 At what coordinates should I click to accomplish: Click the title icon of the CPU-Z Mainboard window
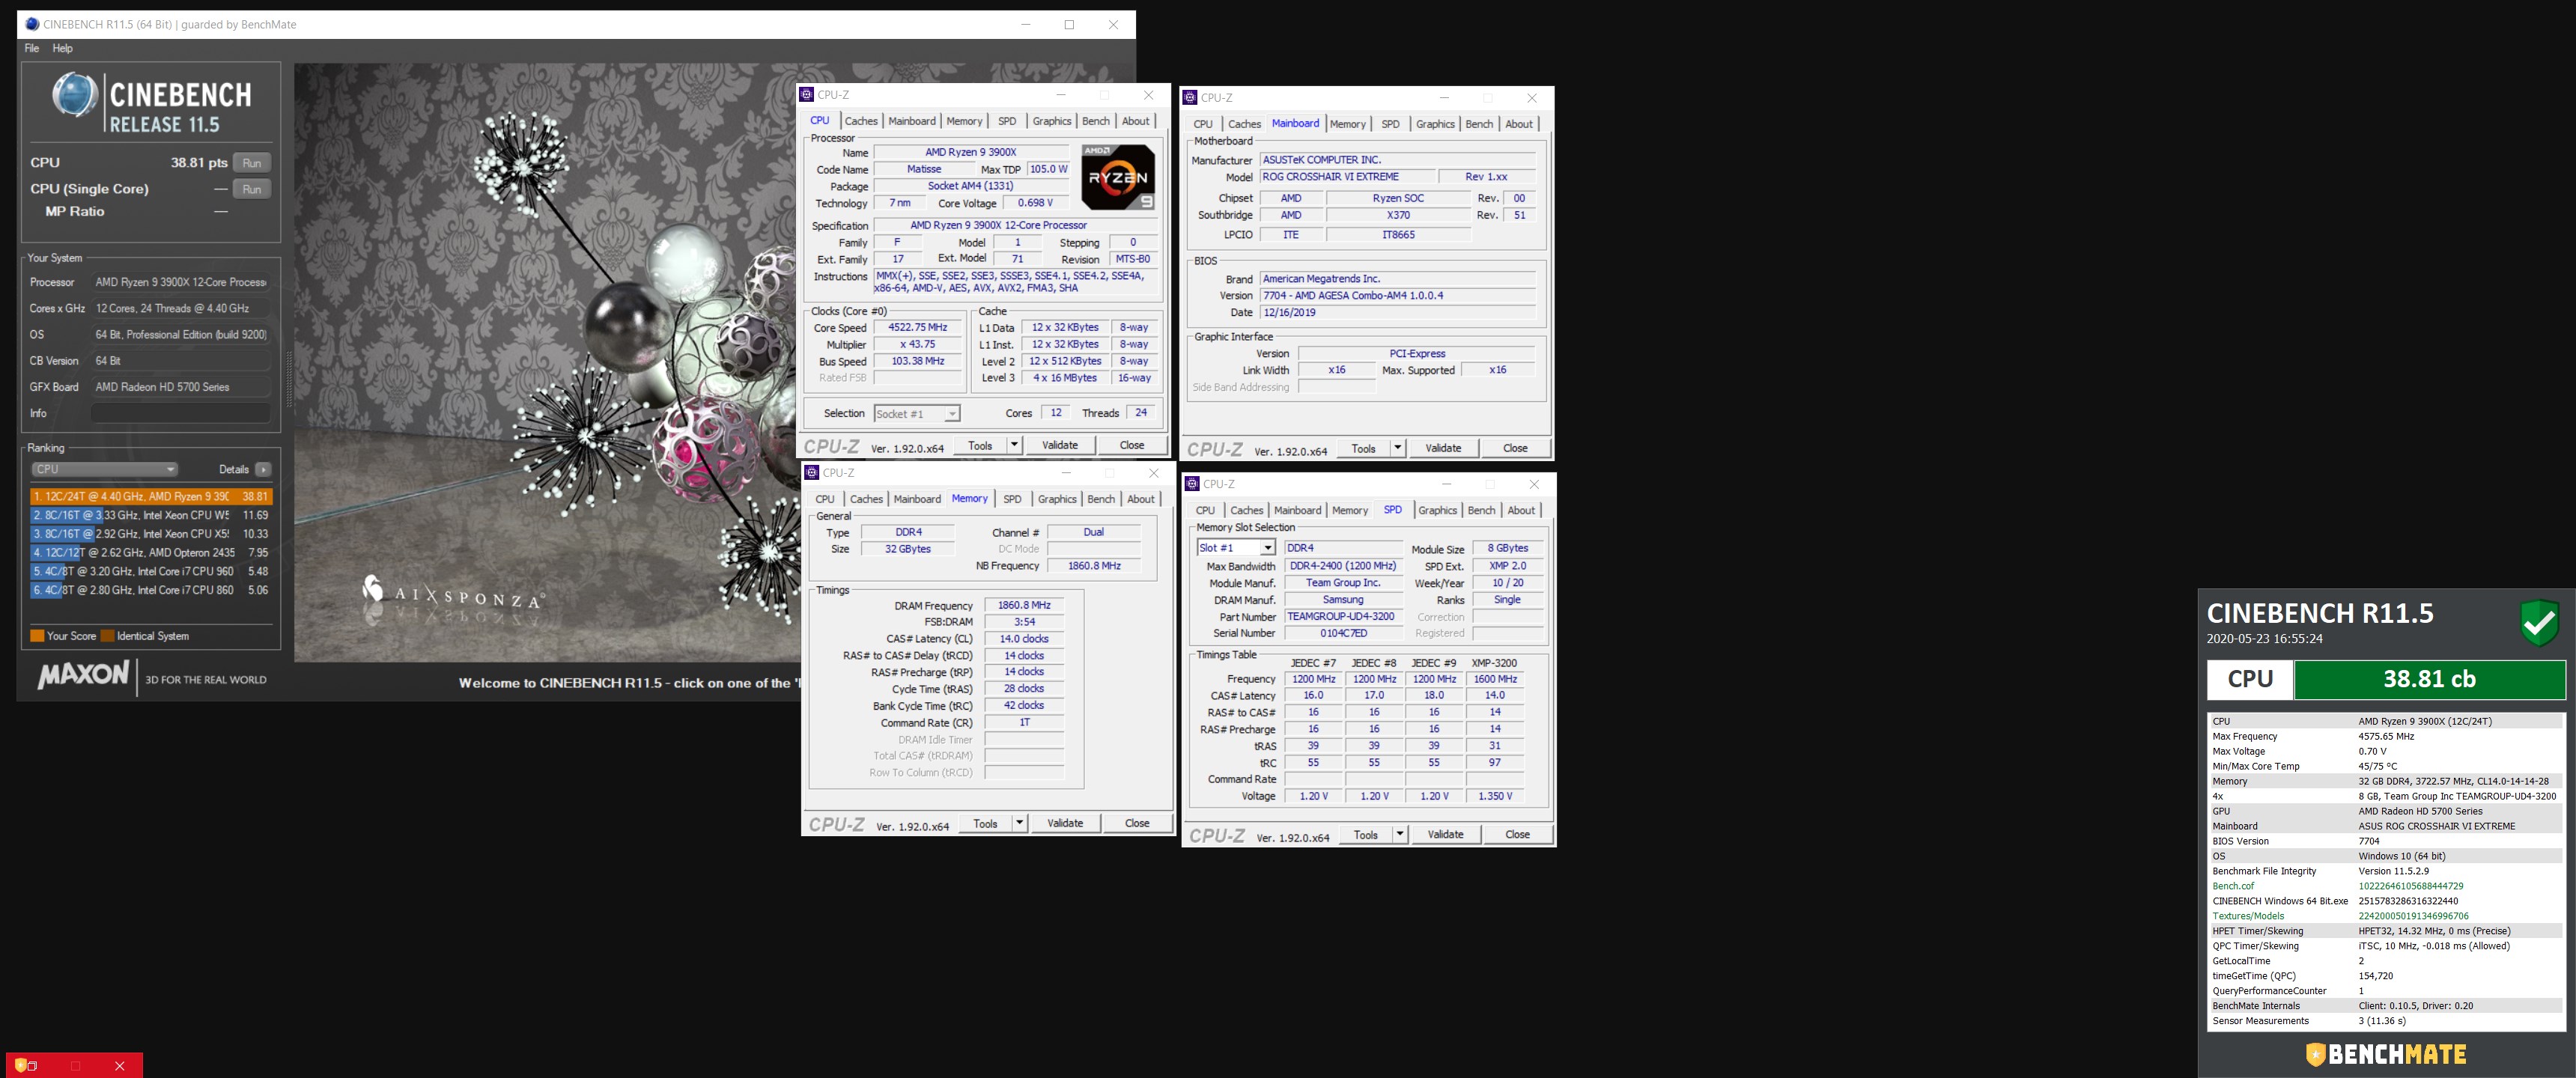1190,98
